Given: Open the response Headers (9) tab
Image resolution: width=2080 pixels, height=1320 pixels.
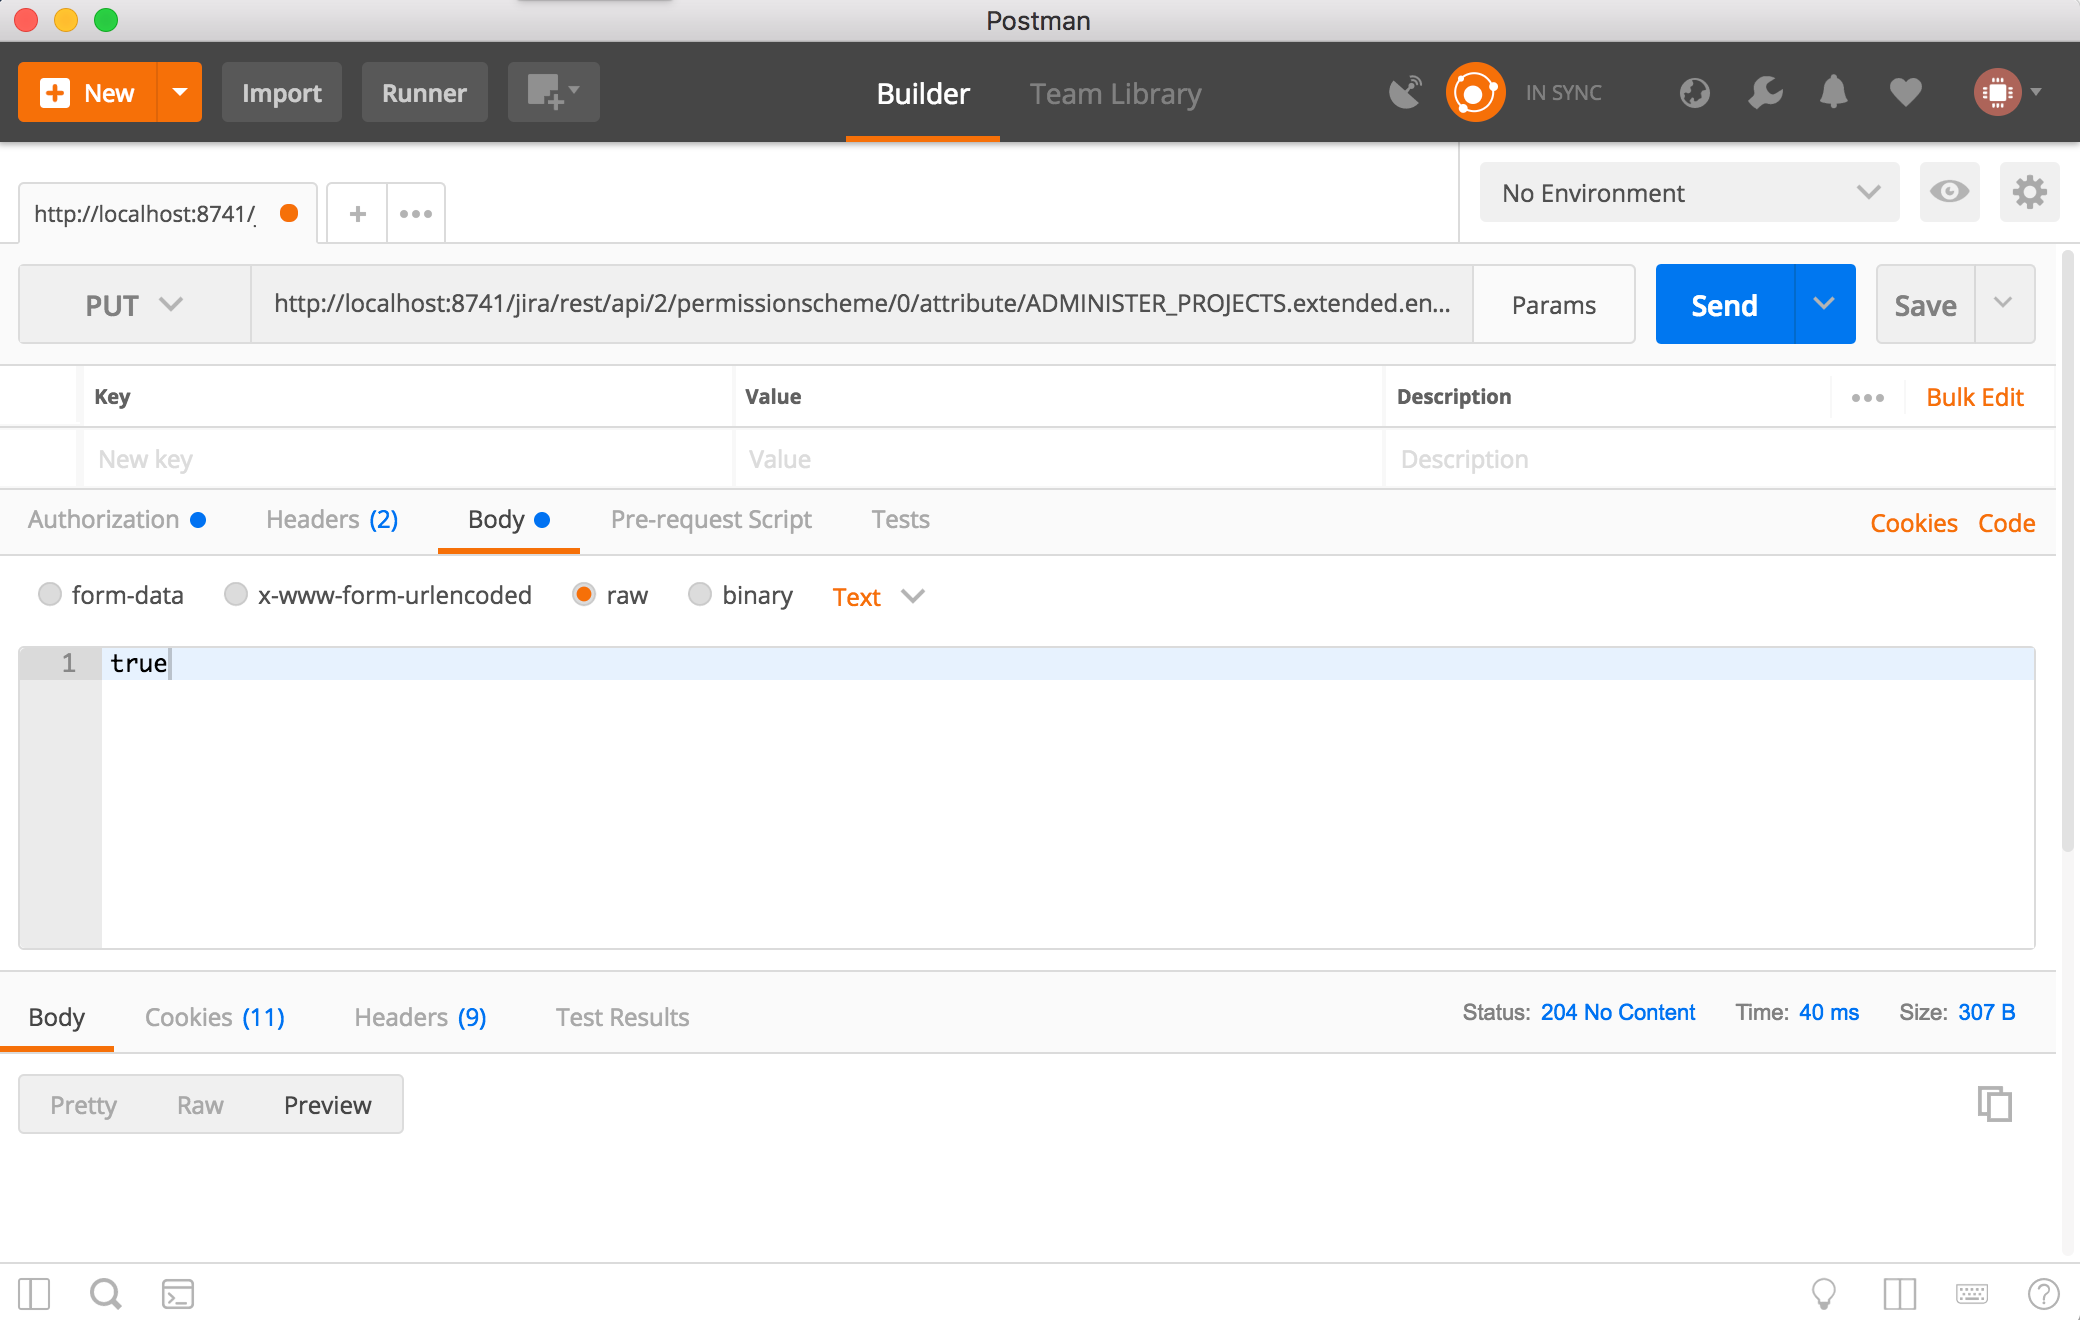Looking at the screenshot, I should coord(420,1017).
